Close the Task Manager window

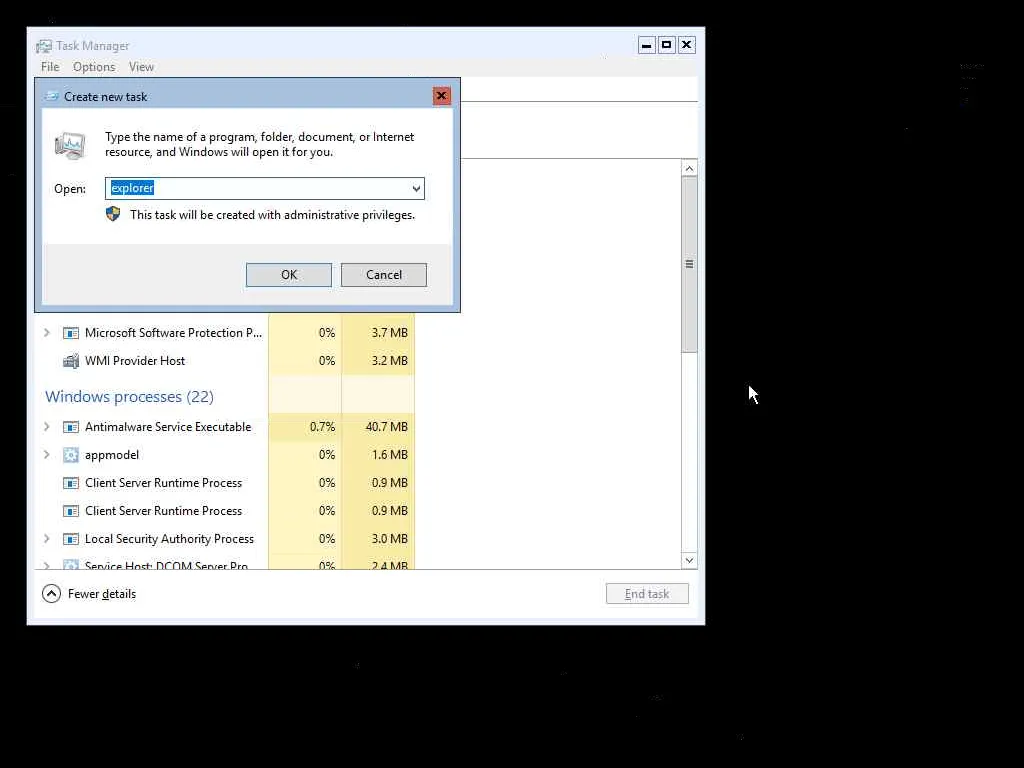coord(686,45)
